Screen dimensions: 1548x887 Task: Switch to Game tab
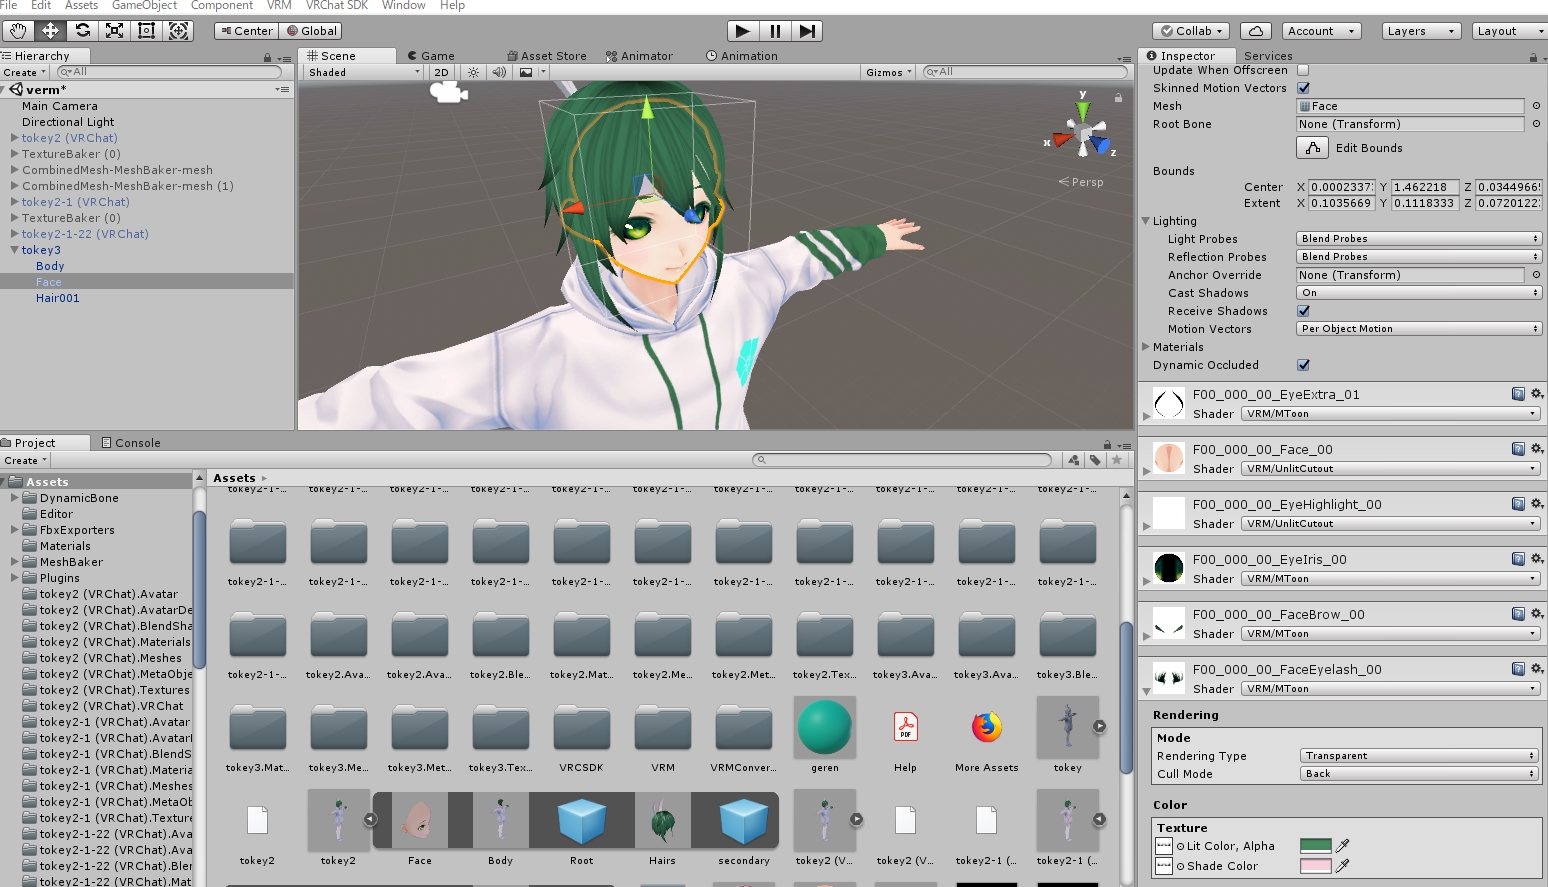click(431, 56)
